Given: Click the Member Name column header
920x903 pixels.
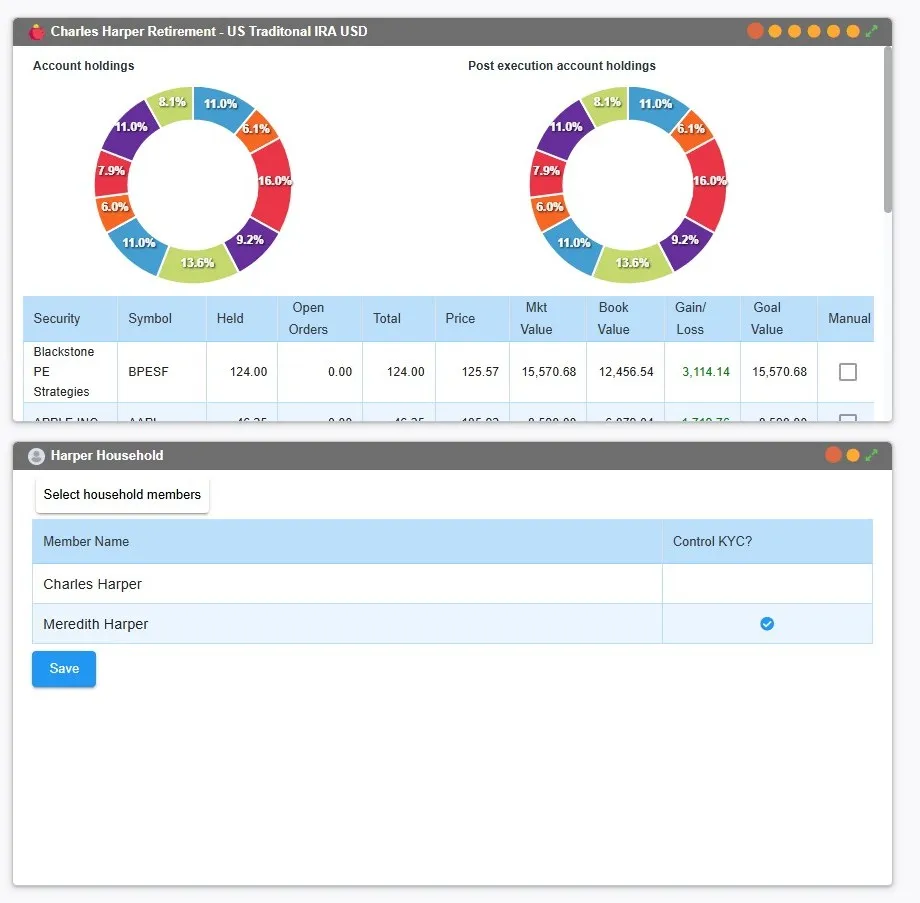Looking at the screenshot, I should [x=86, y=541].
